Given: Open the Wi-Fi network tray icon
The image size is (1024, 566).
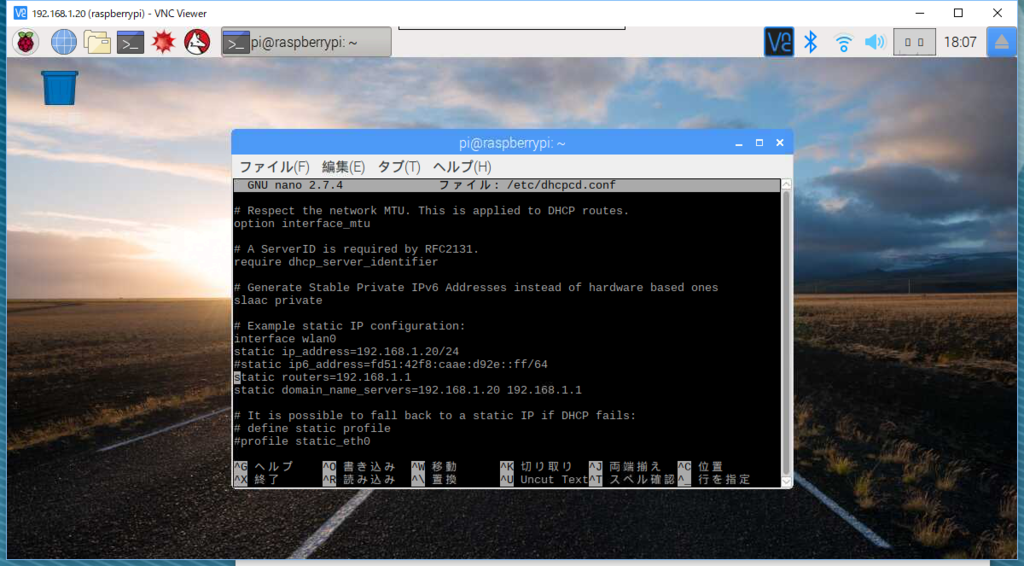Looking at the screenshot, I should pos(843,43).
